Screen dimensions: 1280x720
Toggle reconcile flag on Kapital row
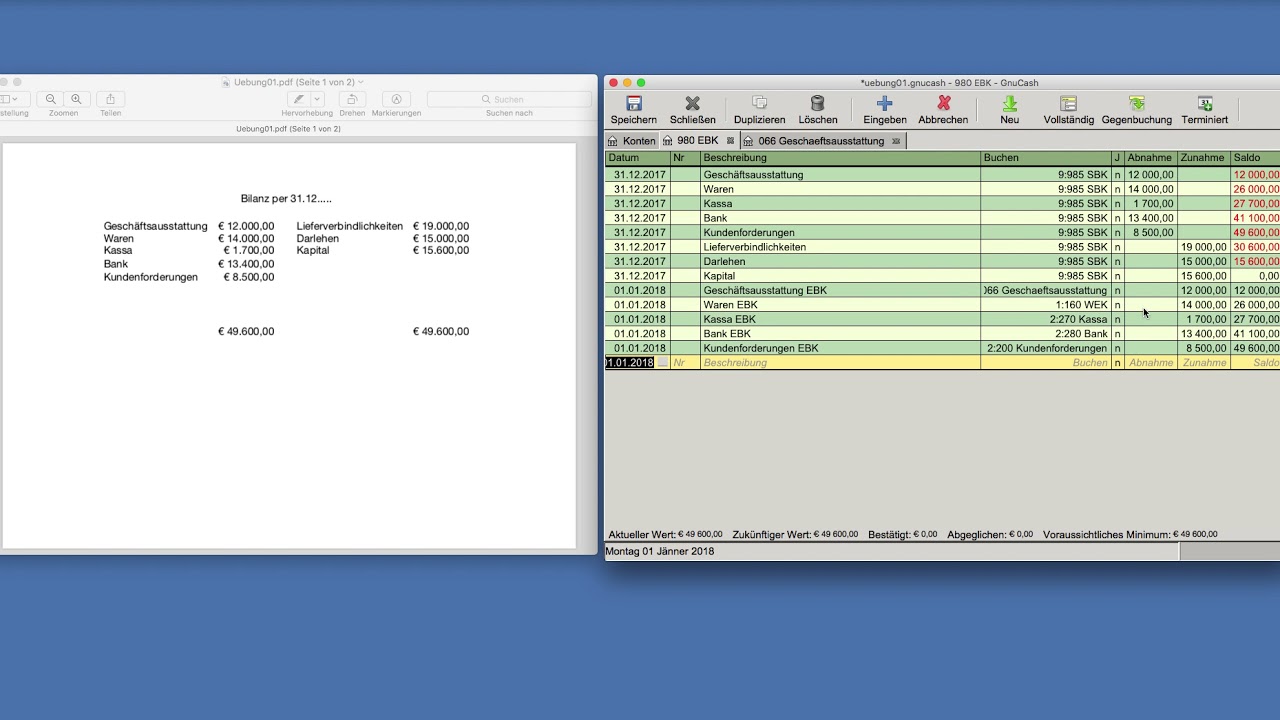(x=1117, y=276)
